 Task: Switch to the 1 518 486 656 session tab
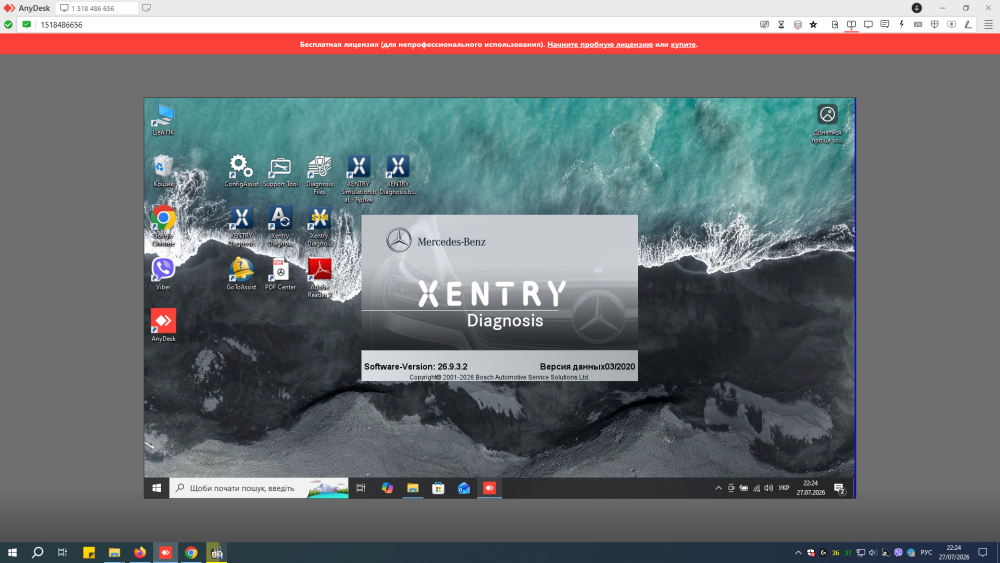[96, 8]
